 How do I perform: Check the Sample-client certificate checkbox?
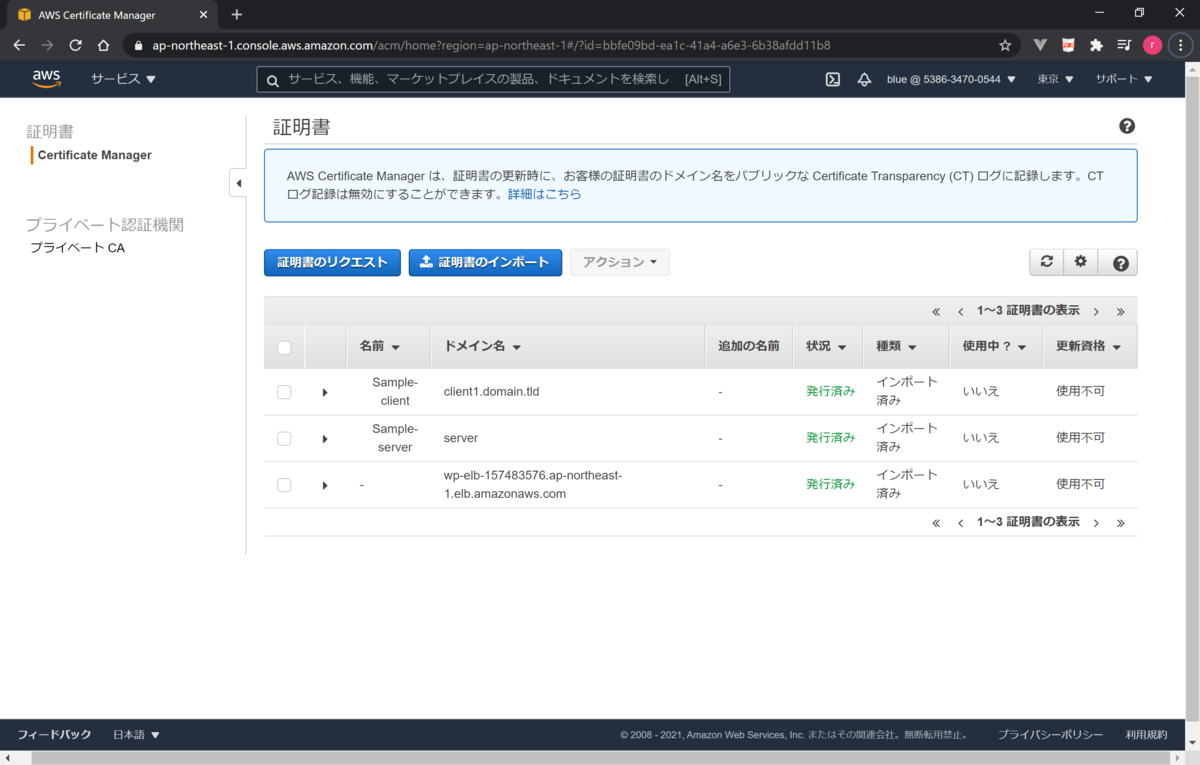point(284,392)
